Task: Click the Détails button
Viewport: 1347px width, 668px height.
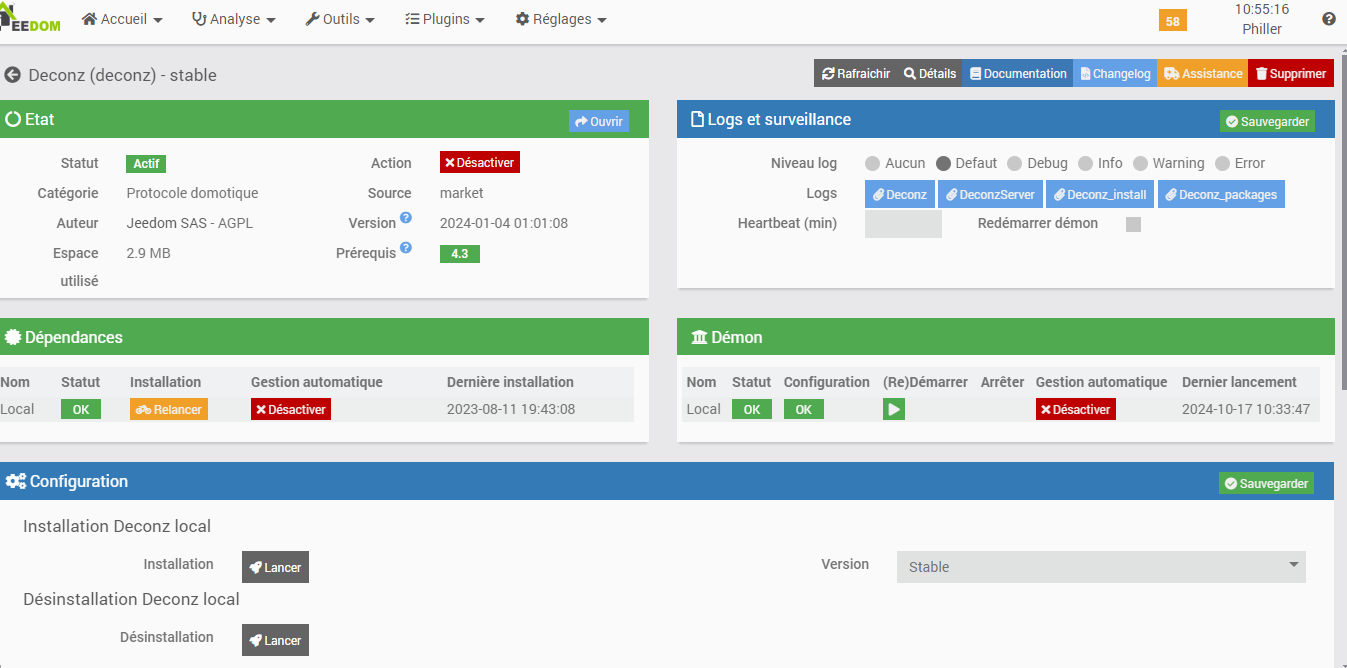Action: (x=929, y=73)
